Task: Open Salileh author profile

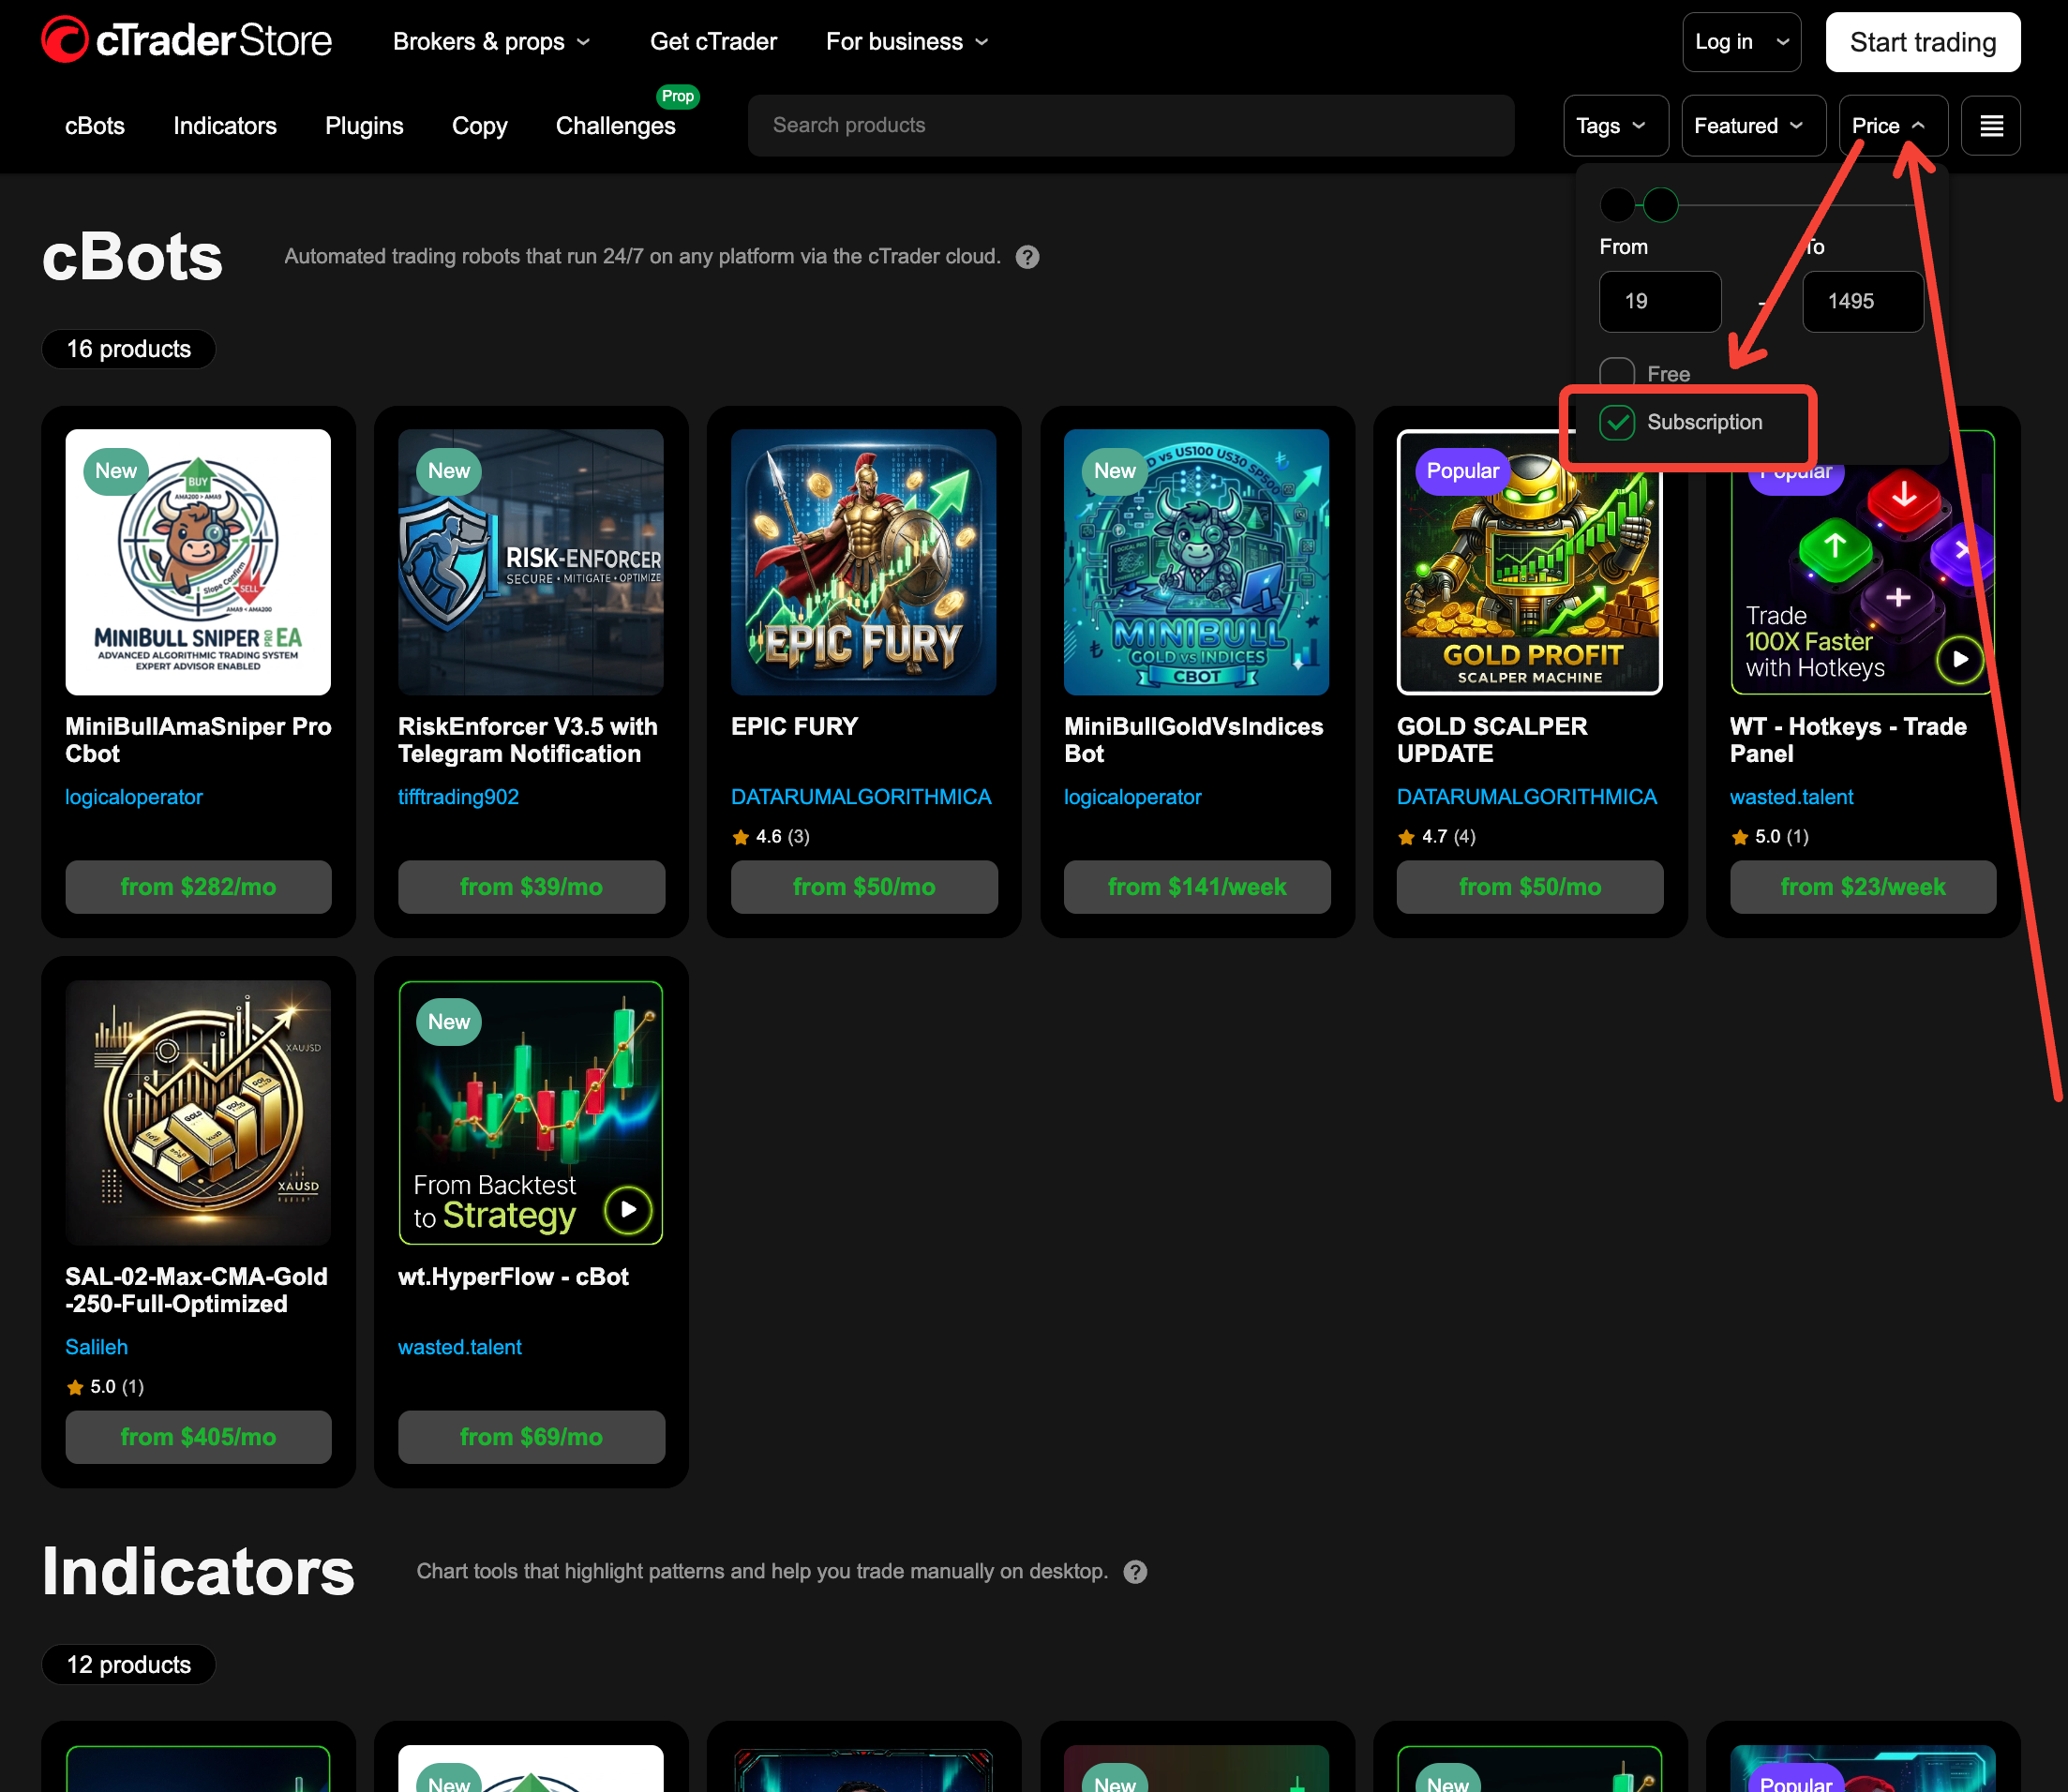Action: [96, 1347]
